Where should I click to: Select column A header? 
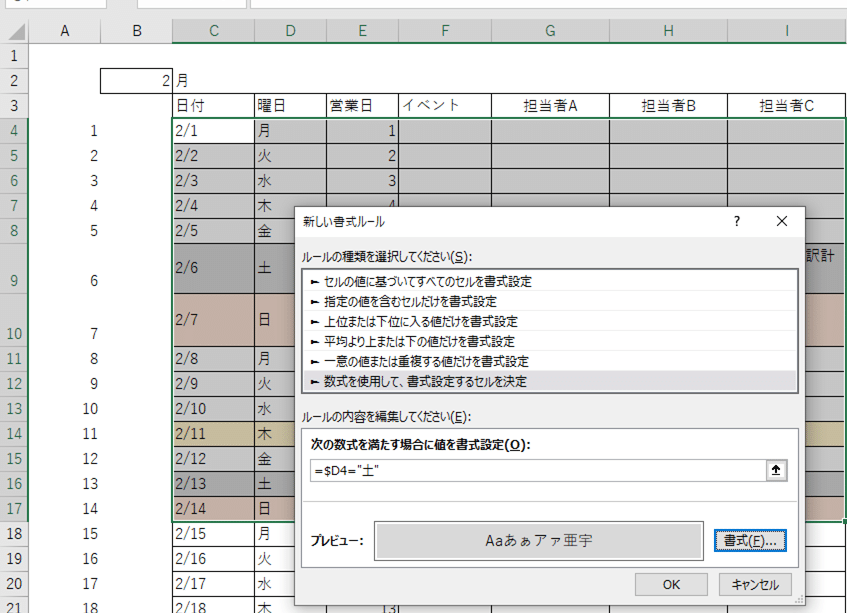pyautogui.click(x=64, y=31)
